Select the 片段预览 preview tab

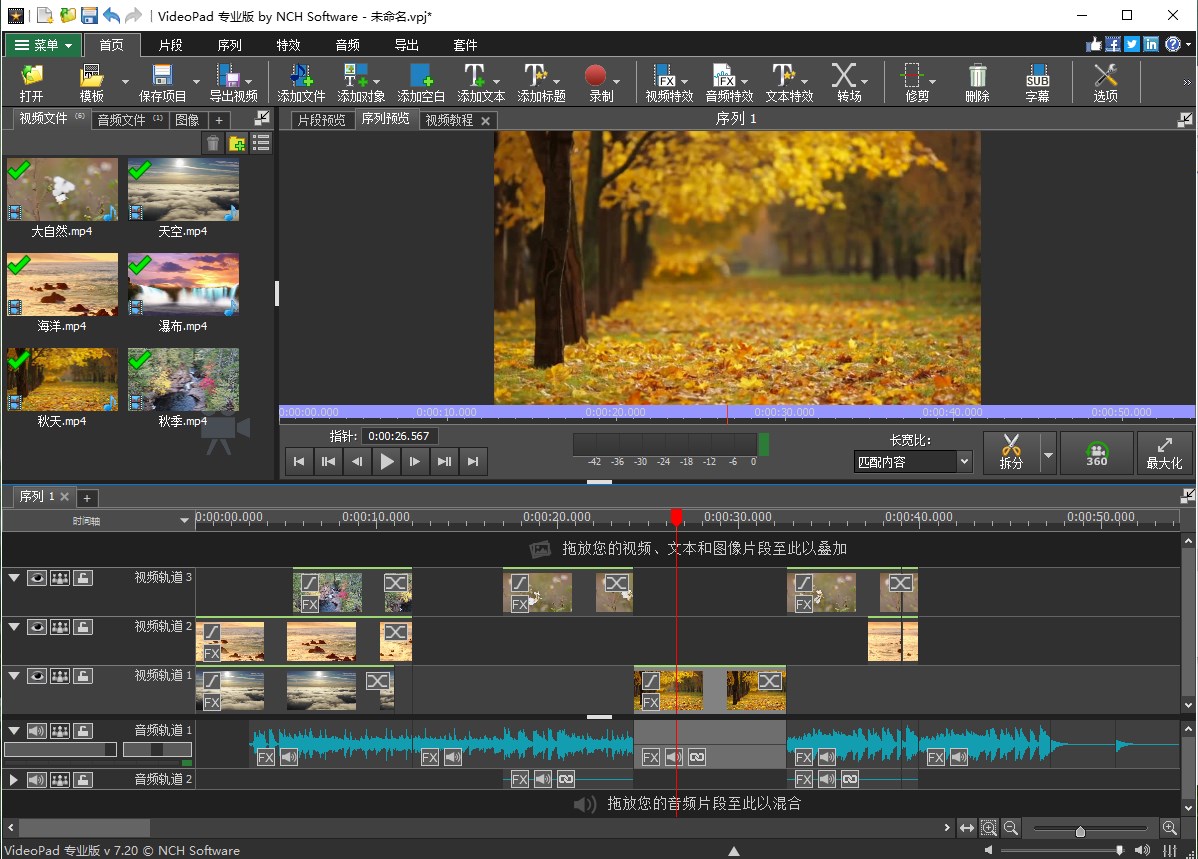click(x=322, y=120)
